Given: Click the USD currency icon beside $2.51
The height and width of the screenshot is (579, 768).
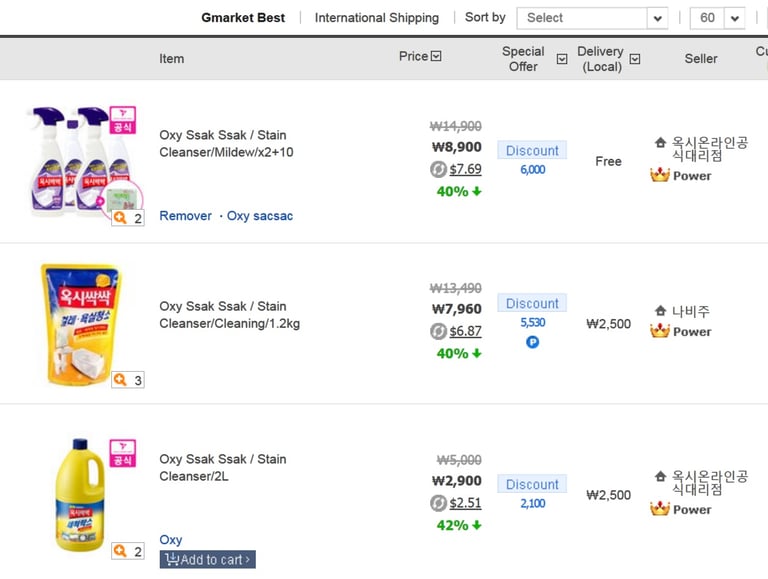Looking at the screenshot, I should (438, 503).
